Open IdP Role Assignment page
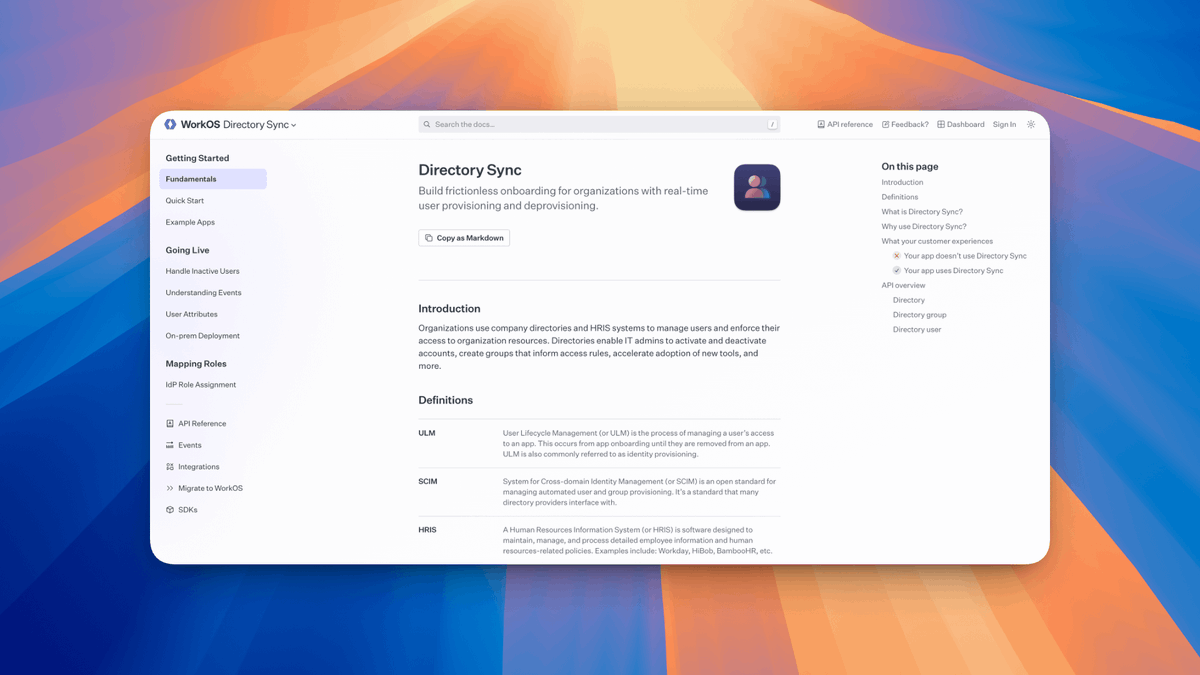This screenshot has width=1200, height=675. point(201,385)
